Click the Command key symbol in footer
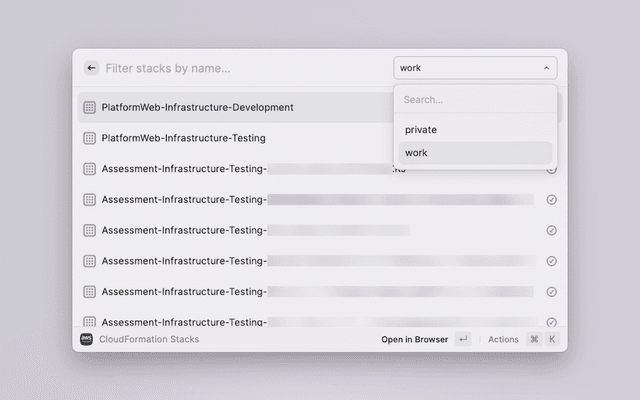Viewport: 640px width, 400px height. coord(534,339)
